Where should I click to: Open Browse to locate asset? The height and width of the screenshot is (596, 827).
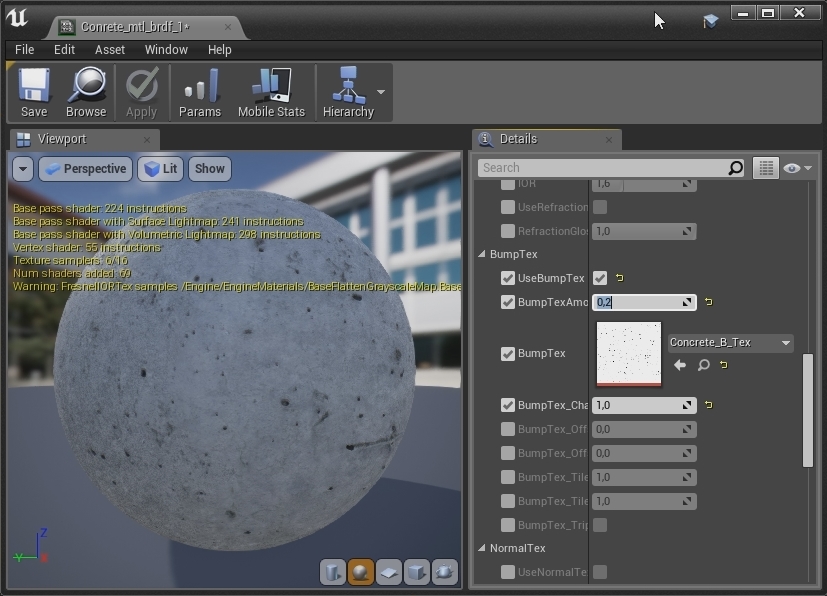(86, 92)
